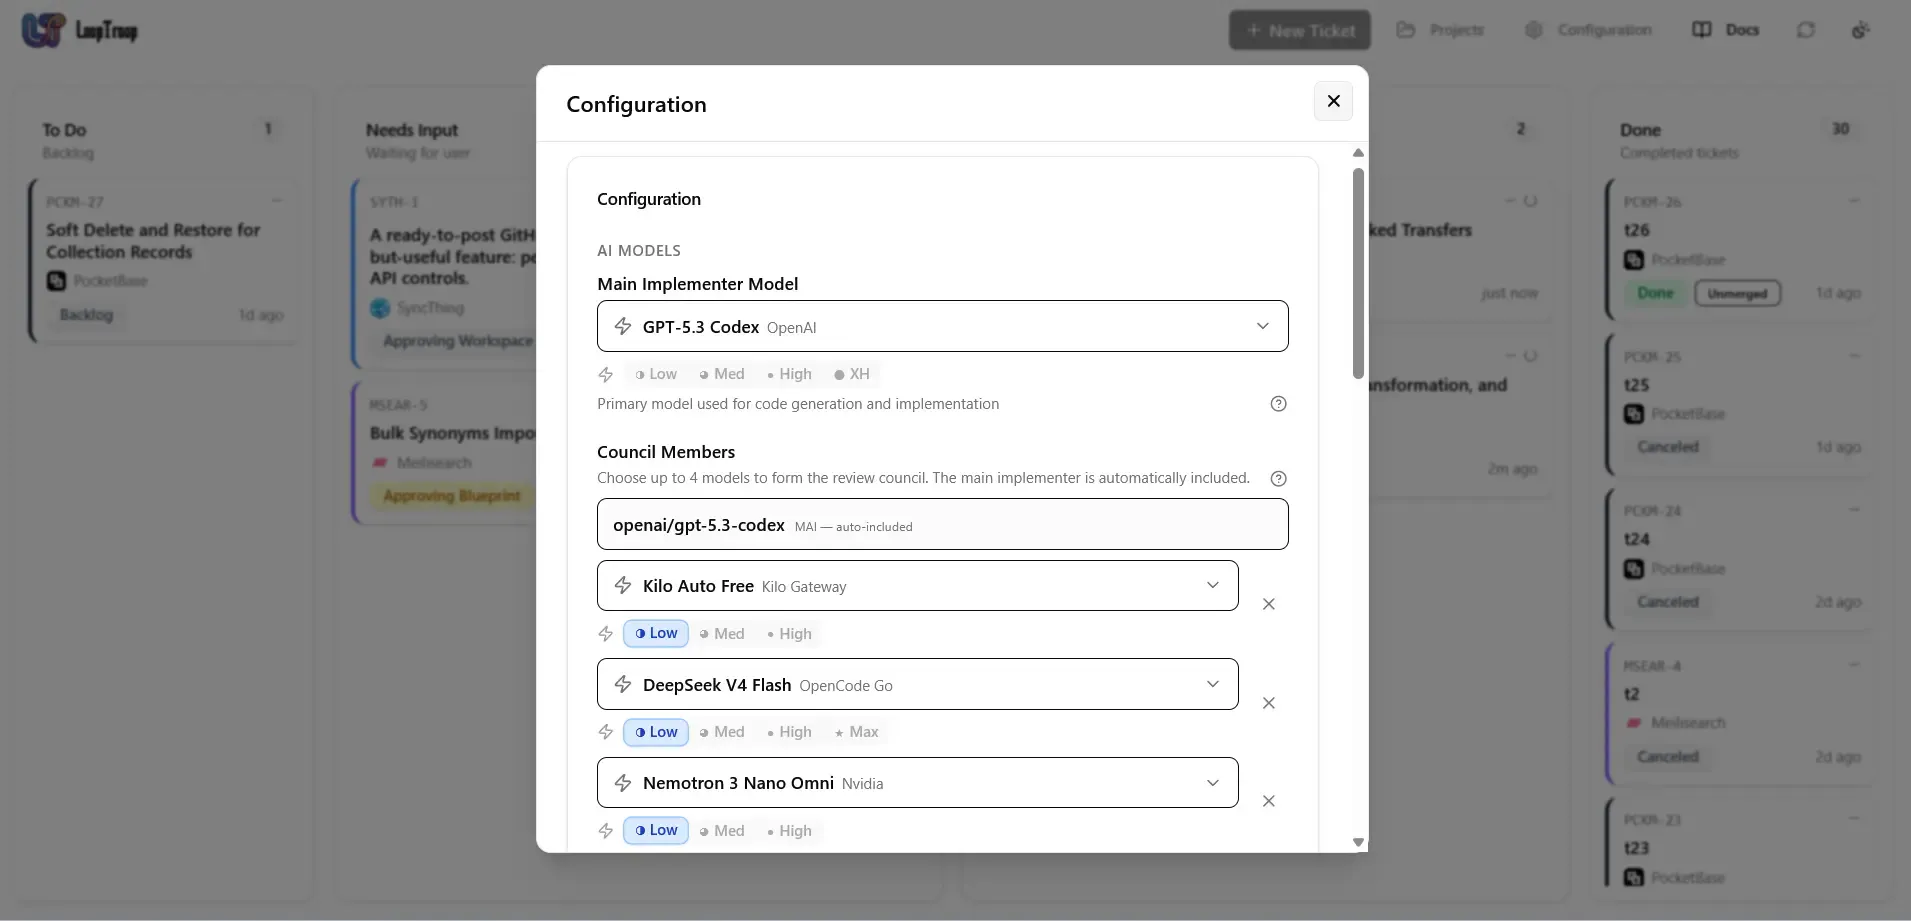Open the t25 canceled ticket
This screenshot has width=1911, height=921.
[x=1740, y=405]
